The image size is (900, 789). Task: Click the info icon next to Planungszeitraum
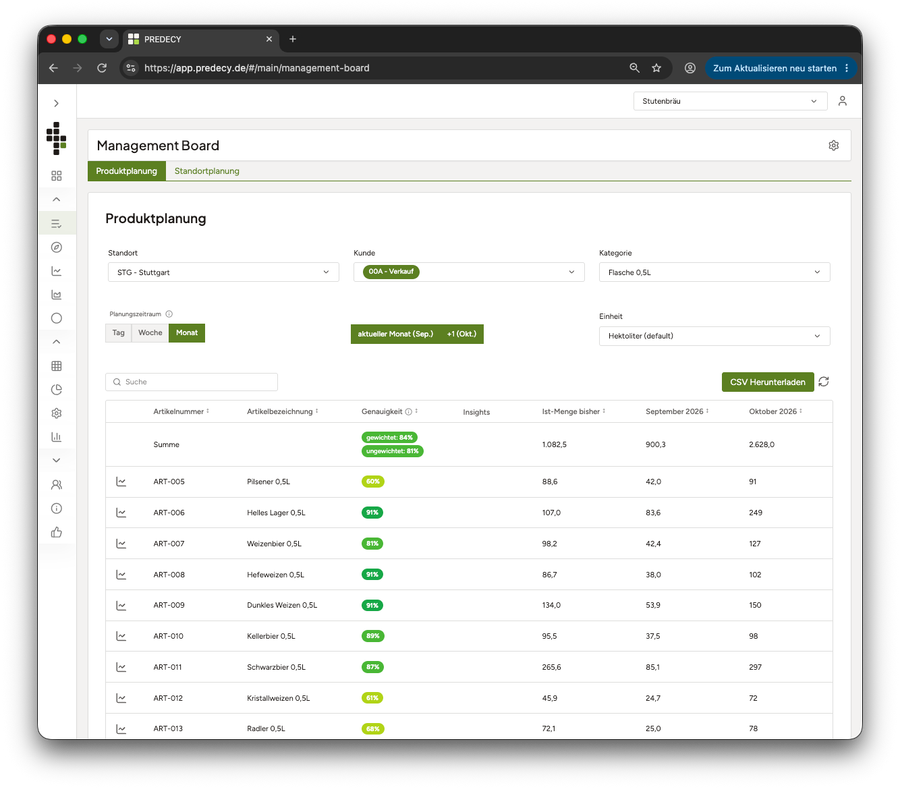tap(169, 314)
